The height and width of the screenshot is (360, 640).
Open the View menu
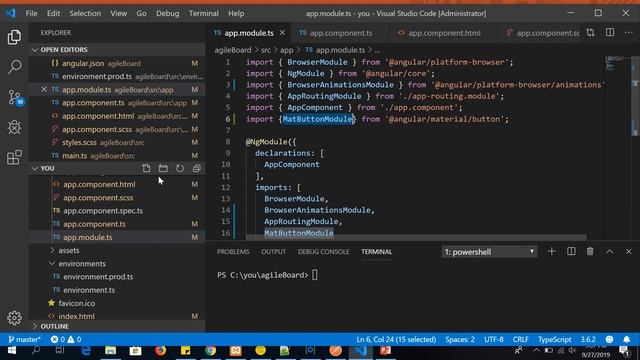[118, 13]
